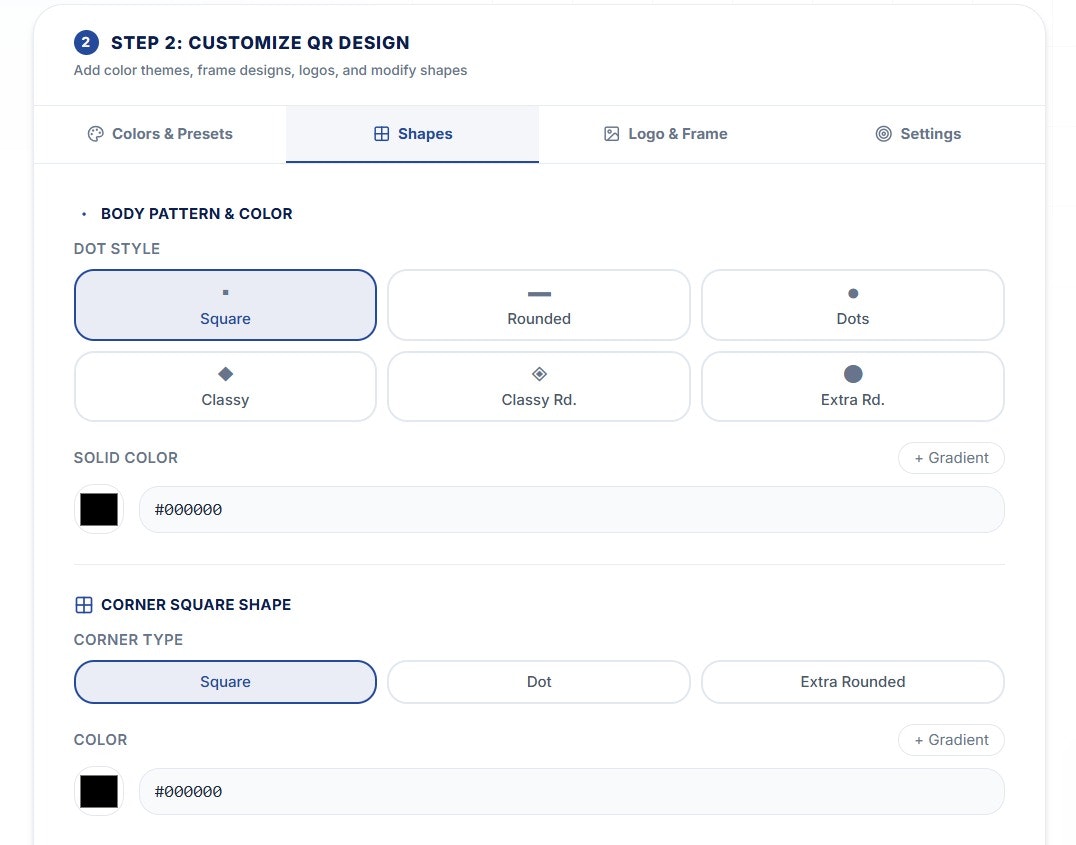Set corner type to Square
The image size is (1076, 845).
click(x=225, y=682)
